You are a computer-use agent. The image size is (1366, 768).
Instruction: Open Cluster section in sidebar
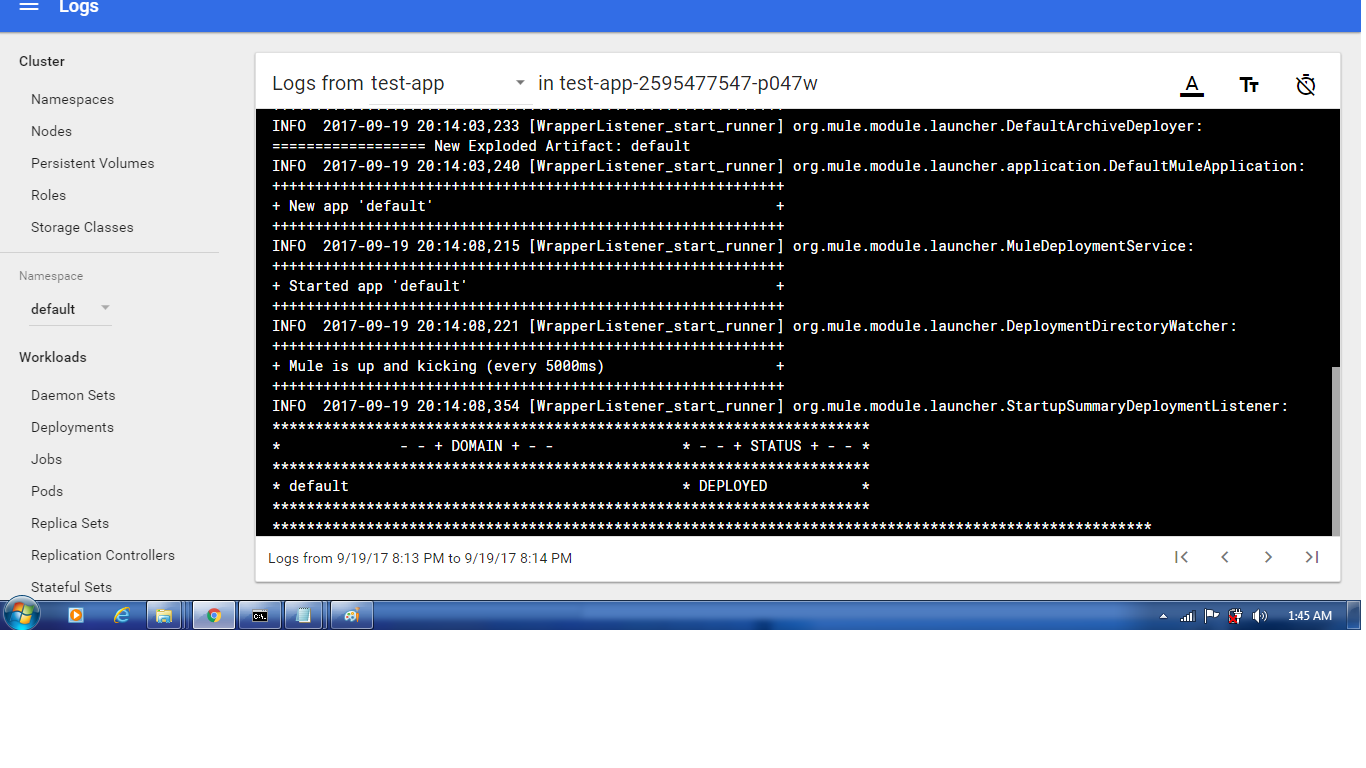coord(42,61)
